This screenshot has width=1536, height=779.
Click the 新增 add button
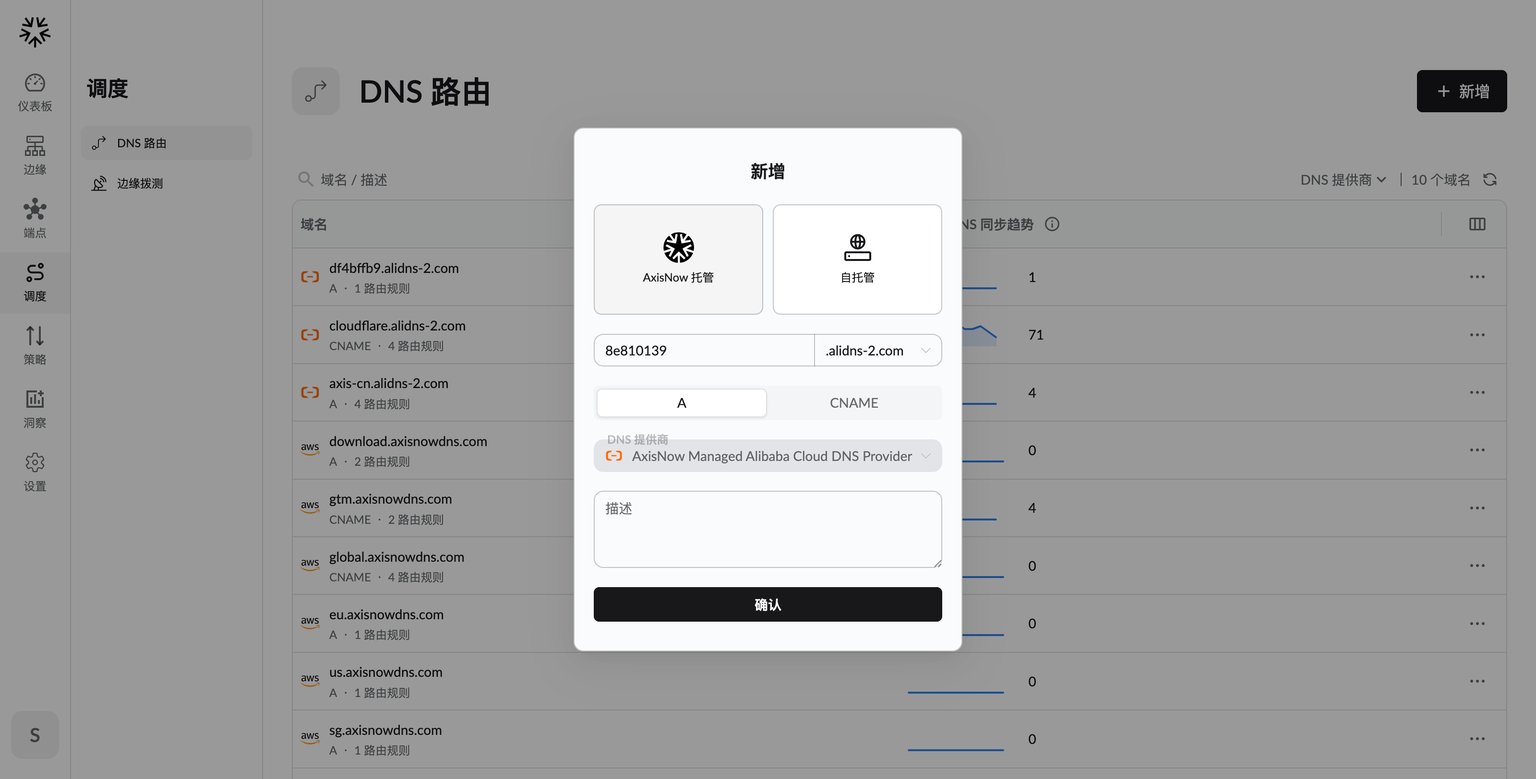1462,91
